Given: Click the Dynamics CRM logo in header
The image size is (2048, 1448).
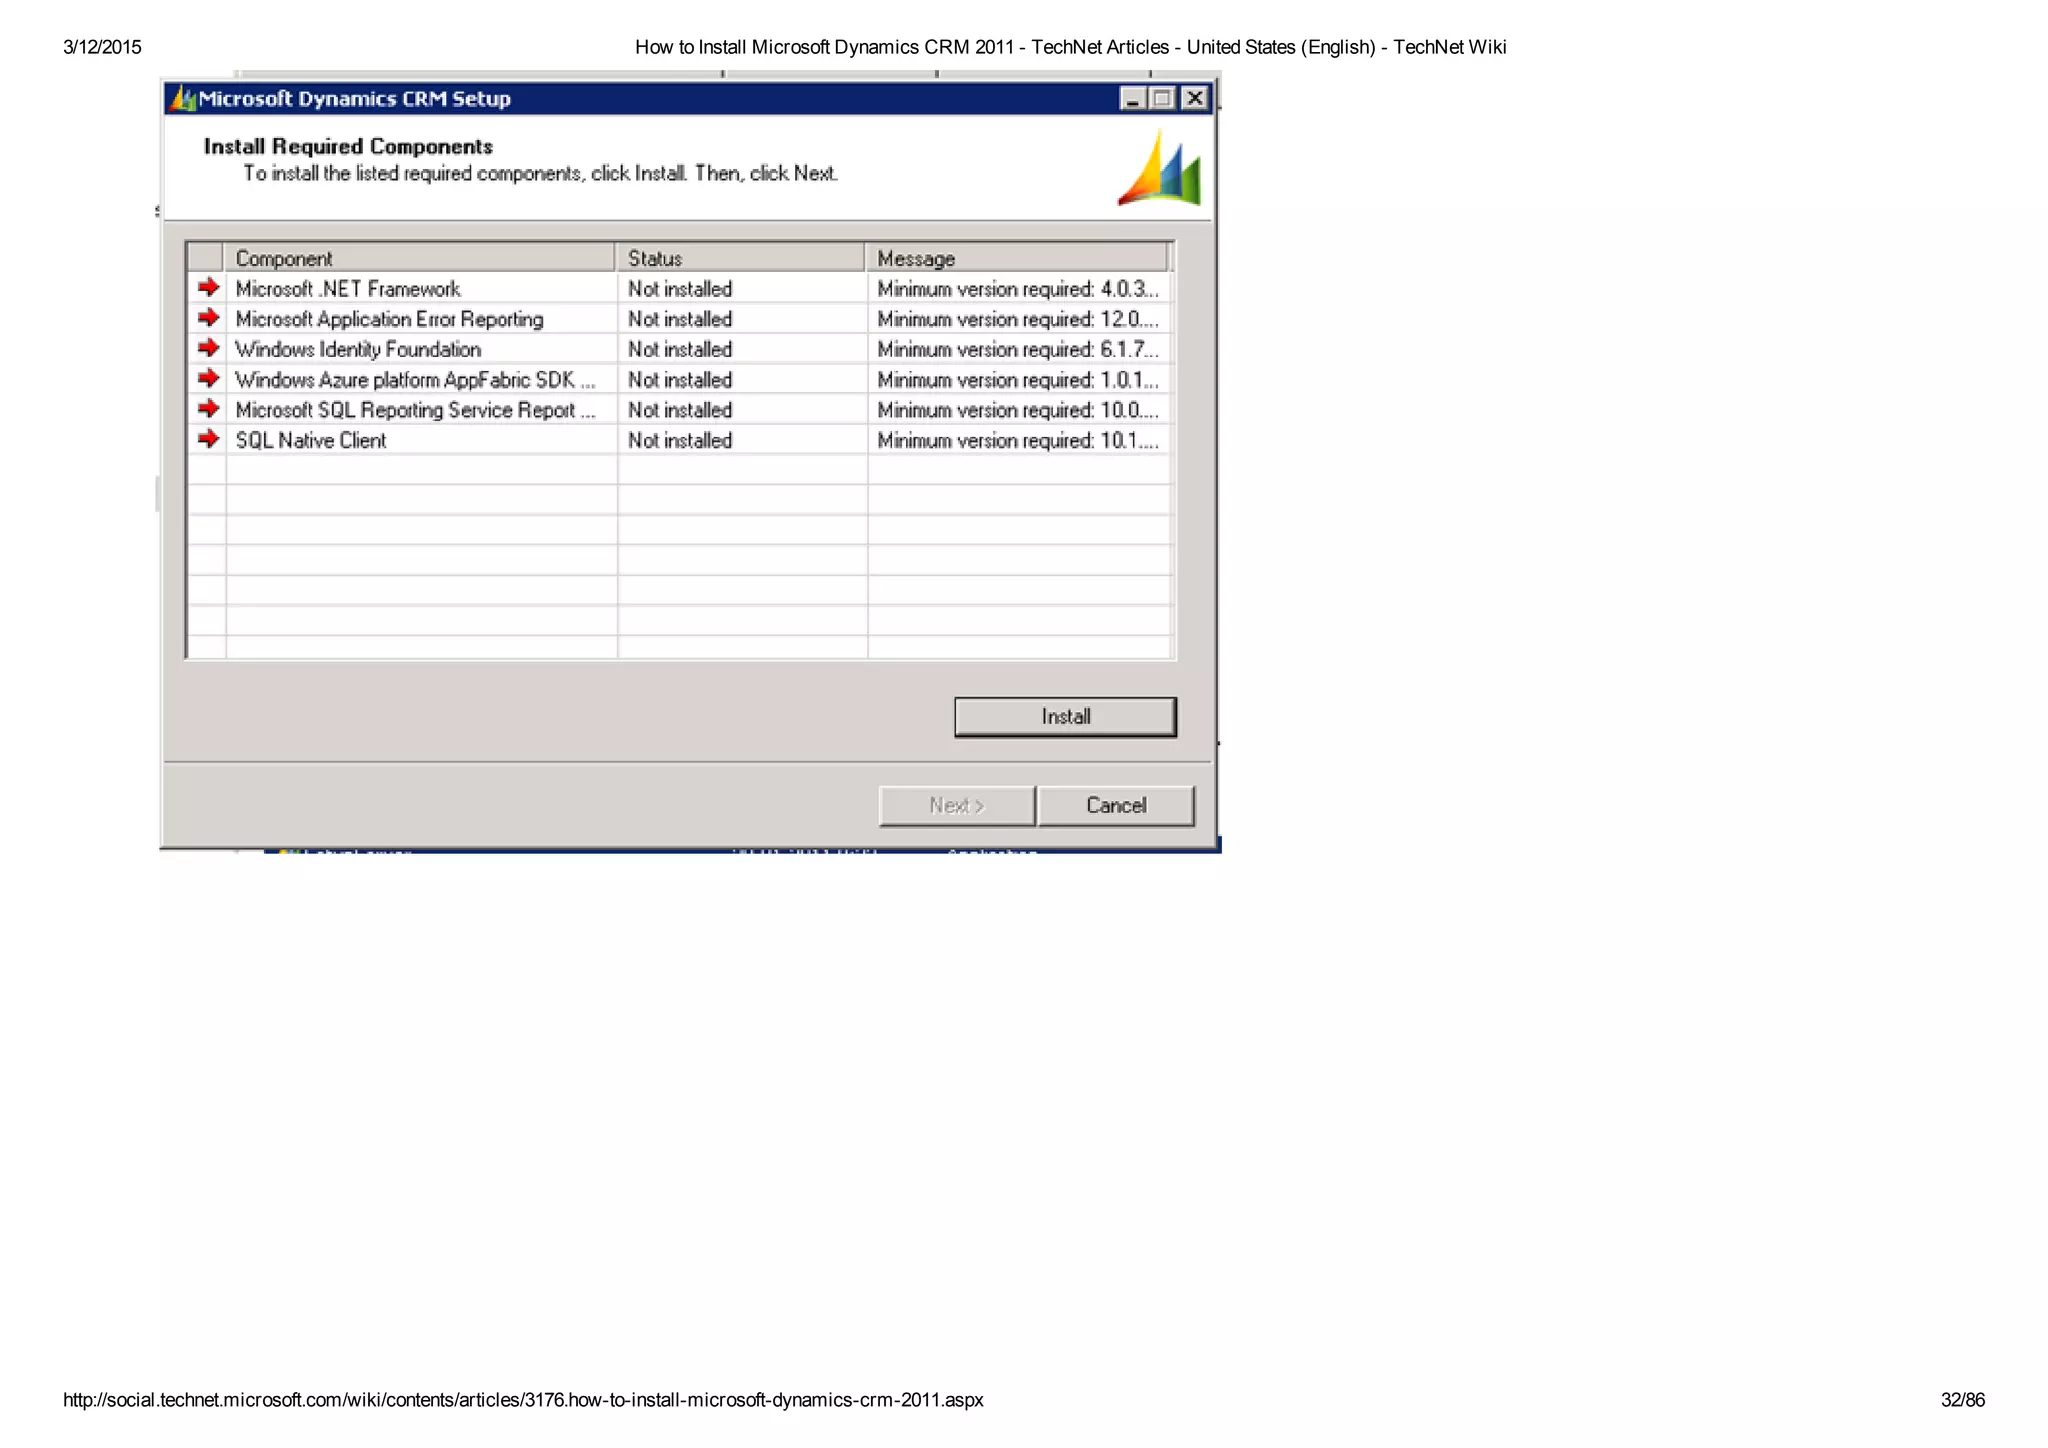Looking at the screenshot, I should click(x=1160, y=168).
